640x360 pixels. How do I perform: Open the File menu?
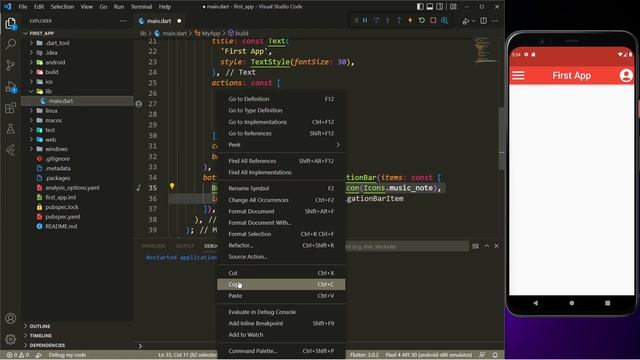23,7
